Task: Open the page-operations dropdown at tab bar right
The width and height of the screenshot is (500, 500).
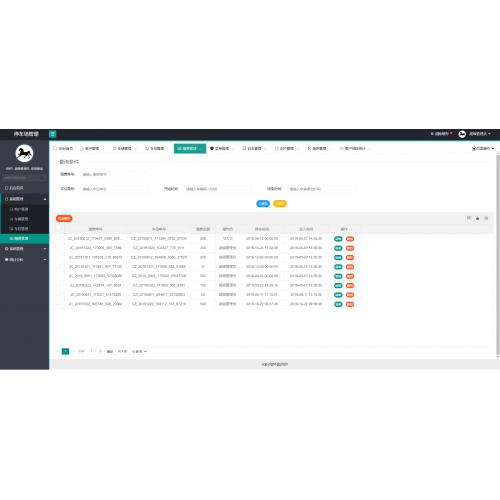Action: 483,148
